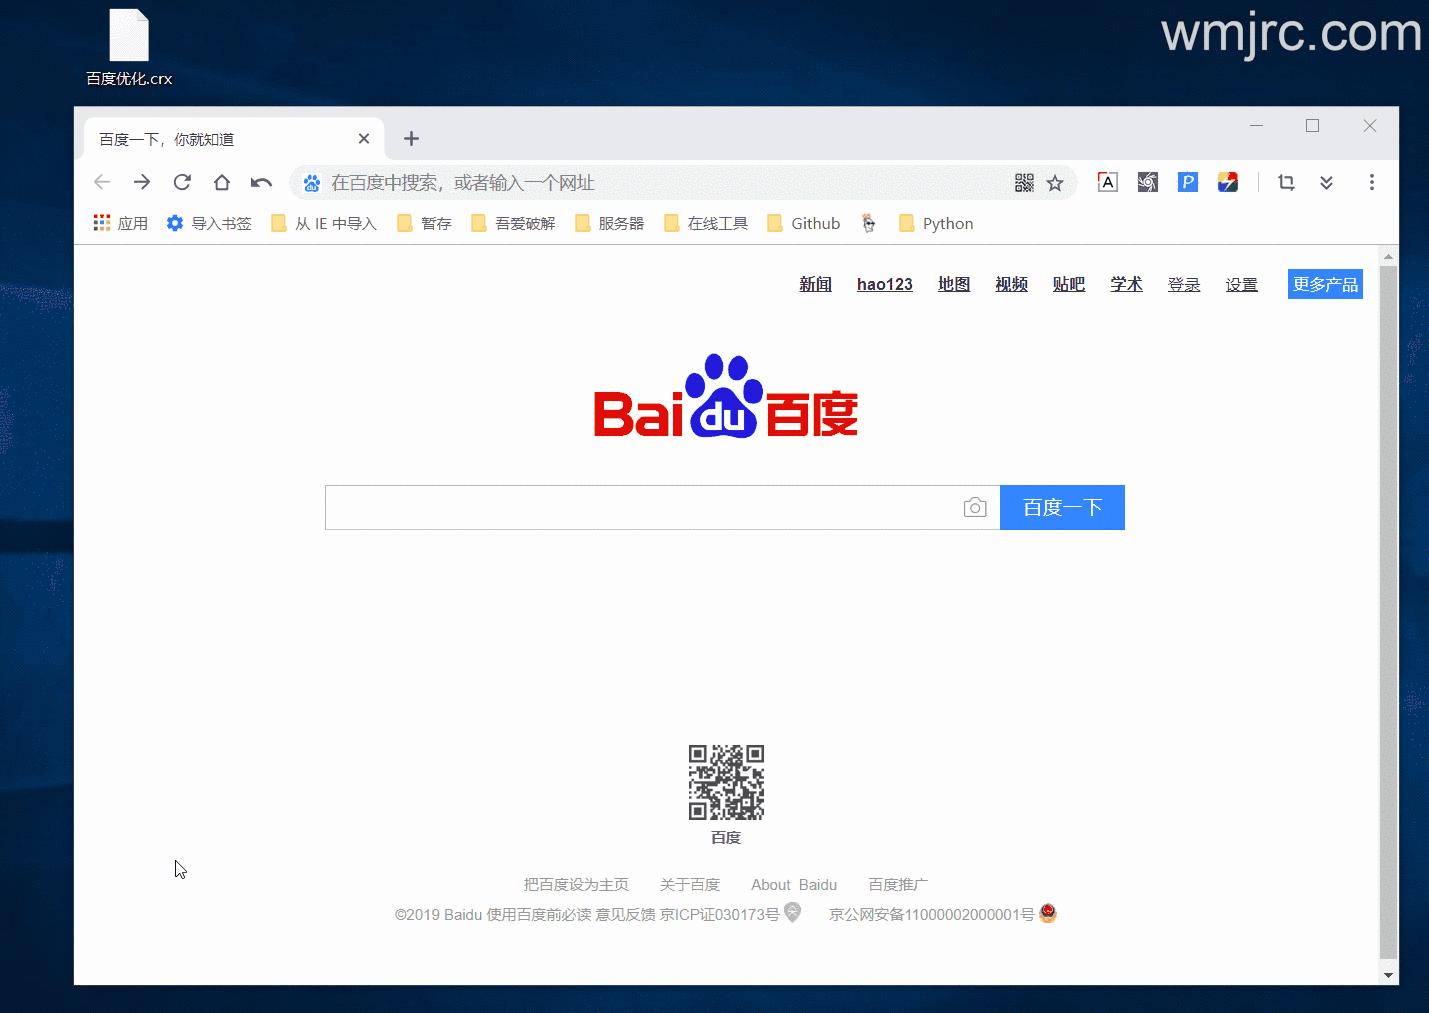Click the colorful lightning extension icon

click(1228, 182)
